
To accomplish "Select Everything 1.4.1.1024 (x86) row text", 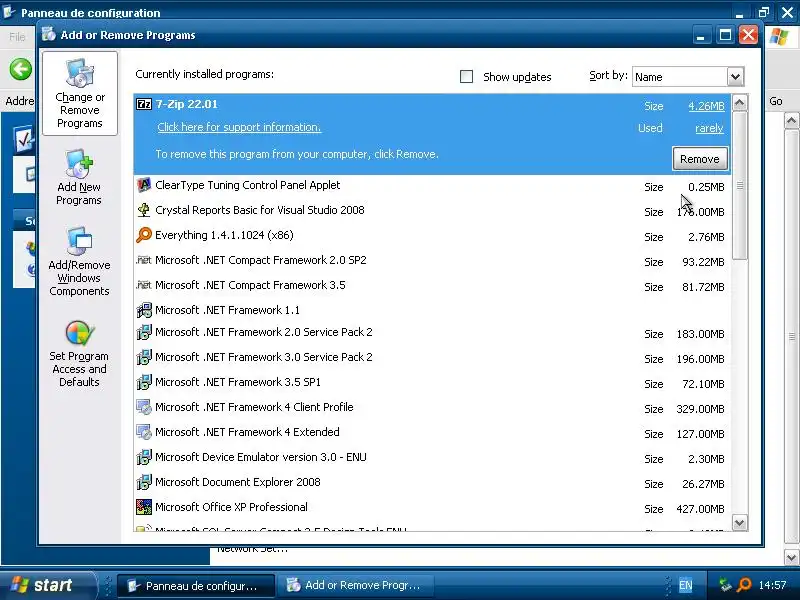I will tap(224, 235).
